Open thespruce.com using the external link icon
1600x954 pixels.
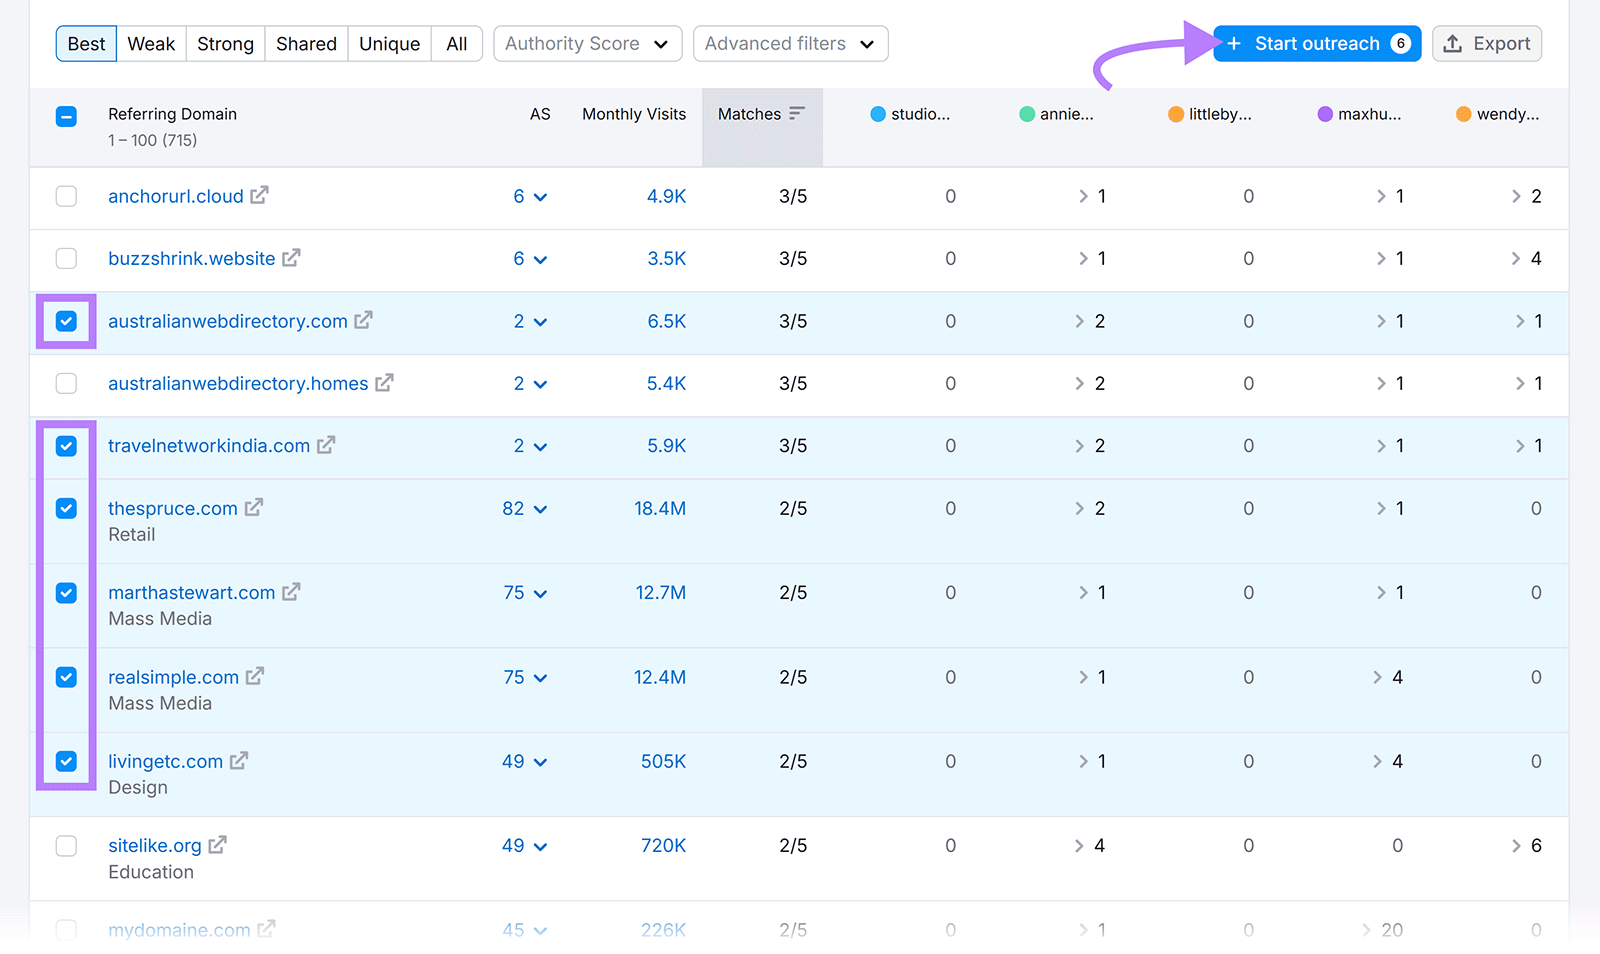tap(253, 507)
